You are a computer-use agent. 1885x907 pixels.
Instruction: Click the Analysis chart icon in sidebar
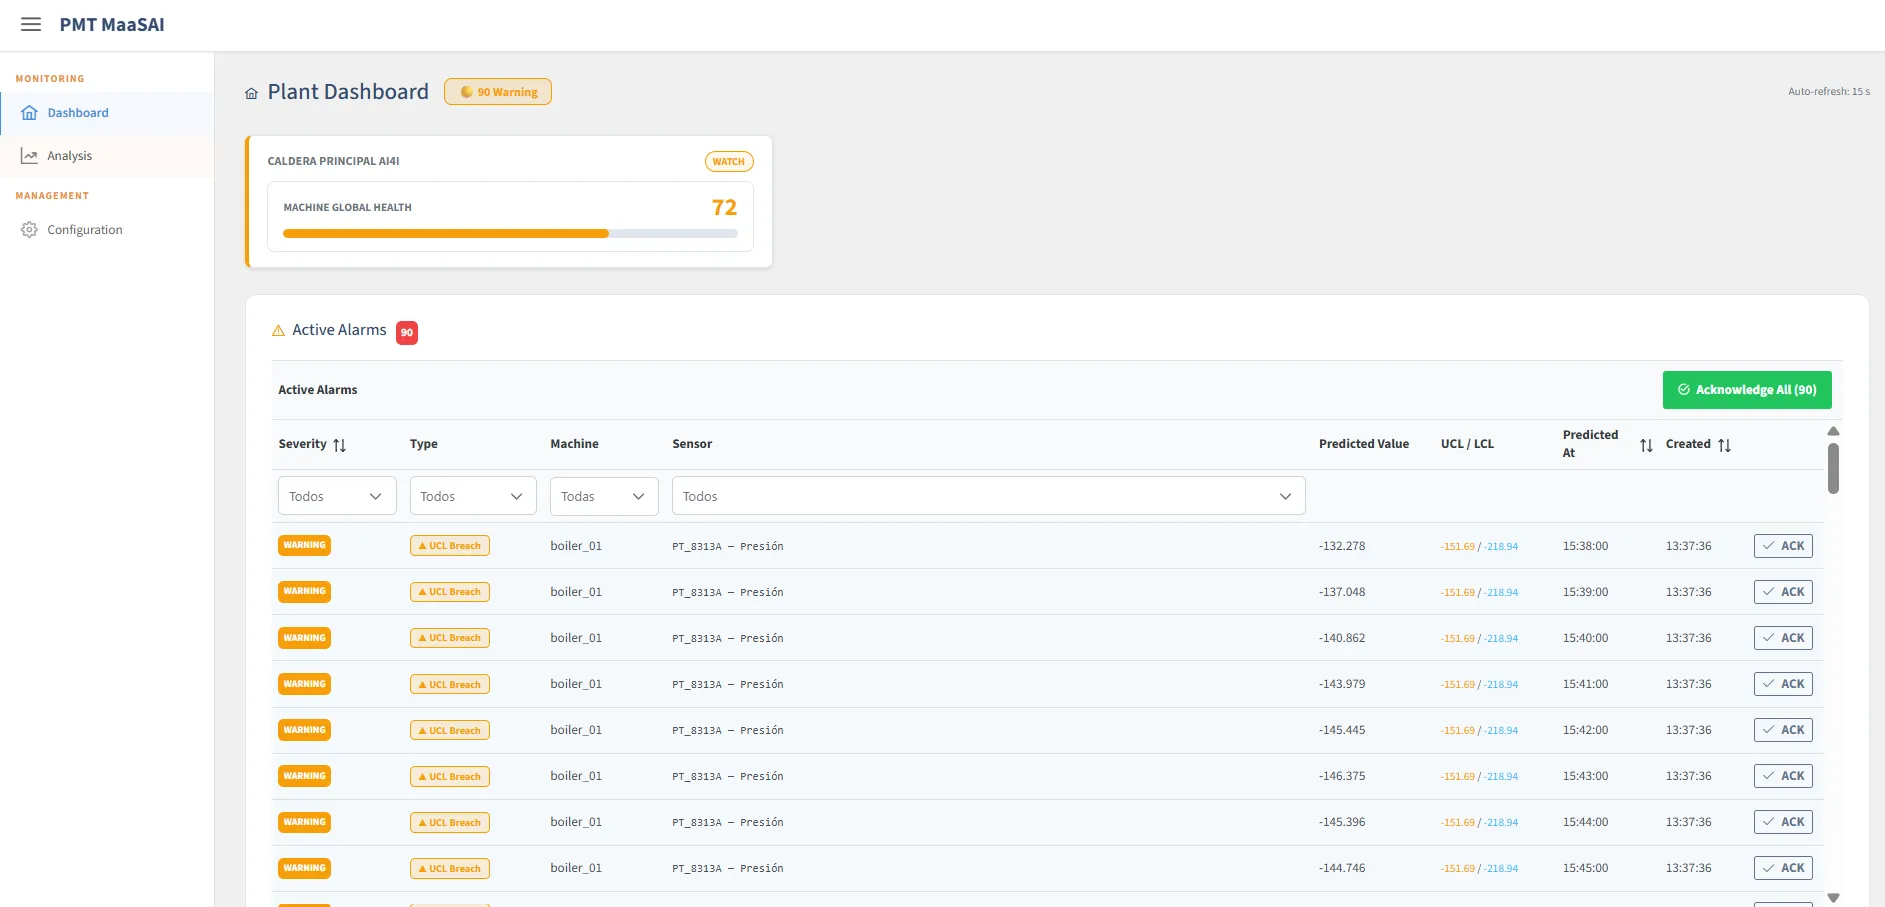coord(30,156)
